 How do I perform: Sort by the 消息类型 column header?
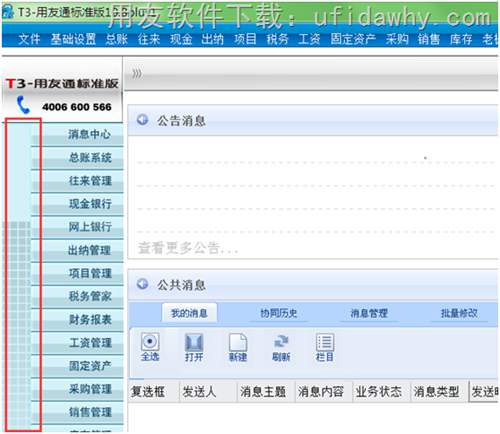[440, 392]
